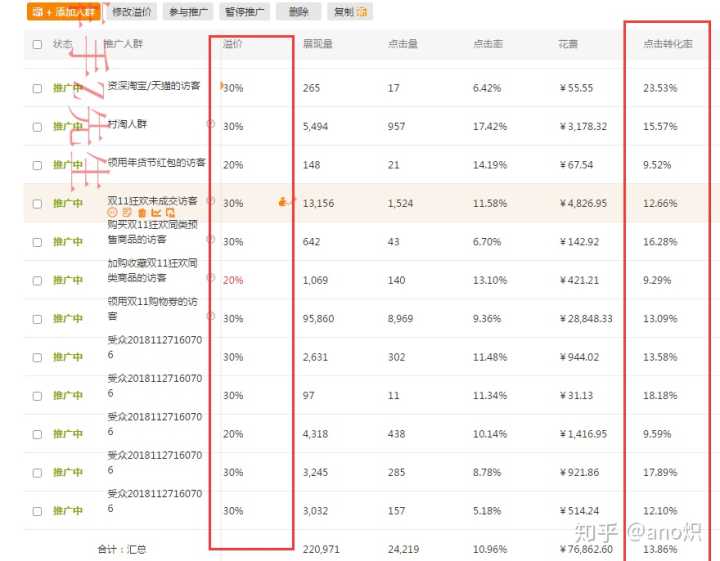Select checkbox for 领用双11购物券的访客 row
The height and width of the screenshot is (561, 720).
coord(37,319)
